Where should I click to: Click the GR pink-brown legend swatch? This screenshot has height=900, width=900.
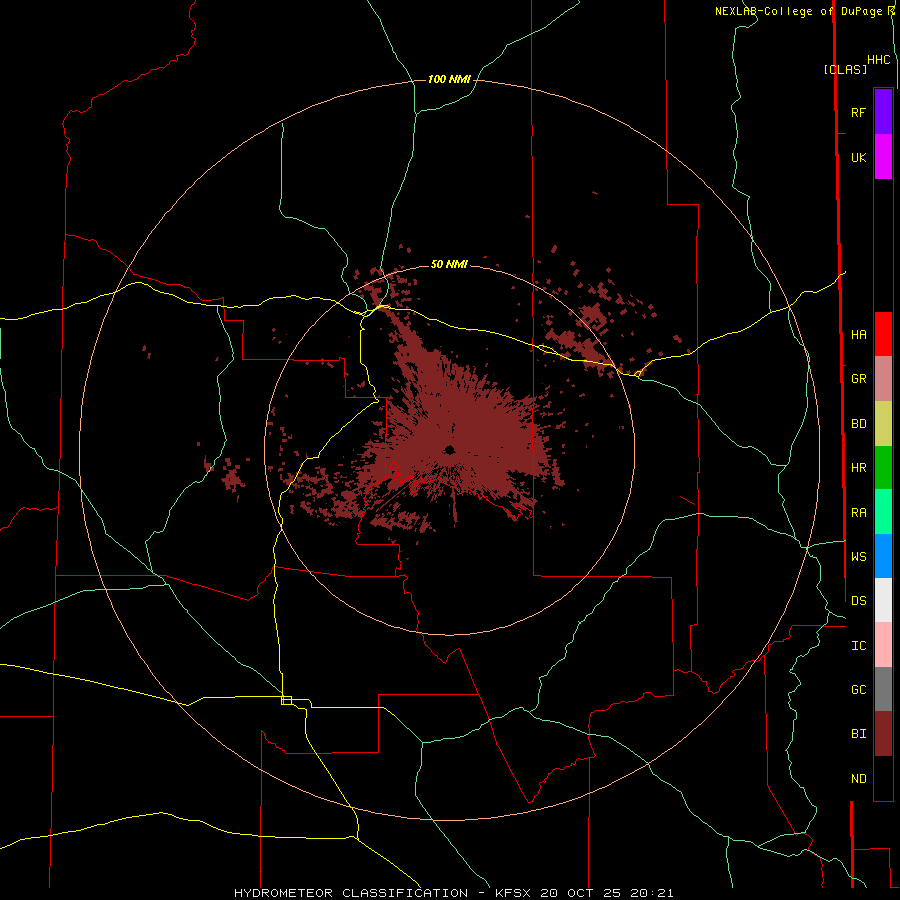pos(883,379)
